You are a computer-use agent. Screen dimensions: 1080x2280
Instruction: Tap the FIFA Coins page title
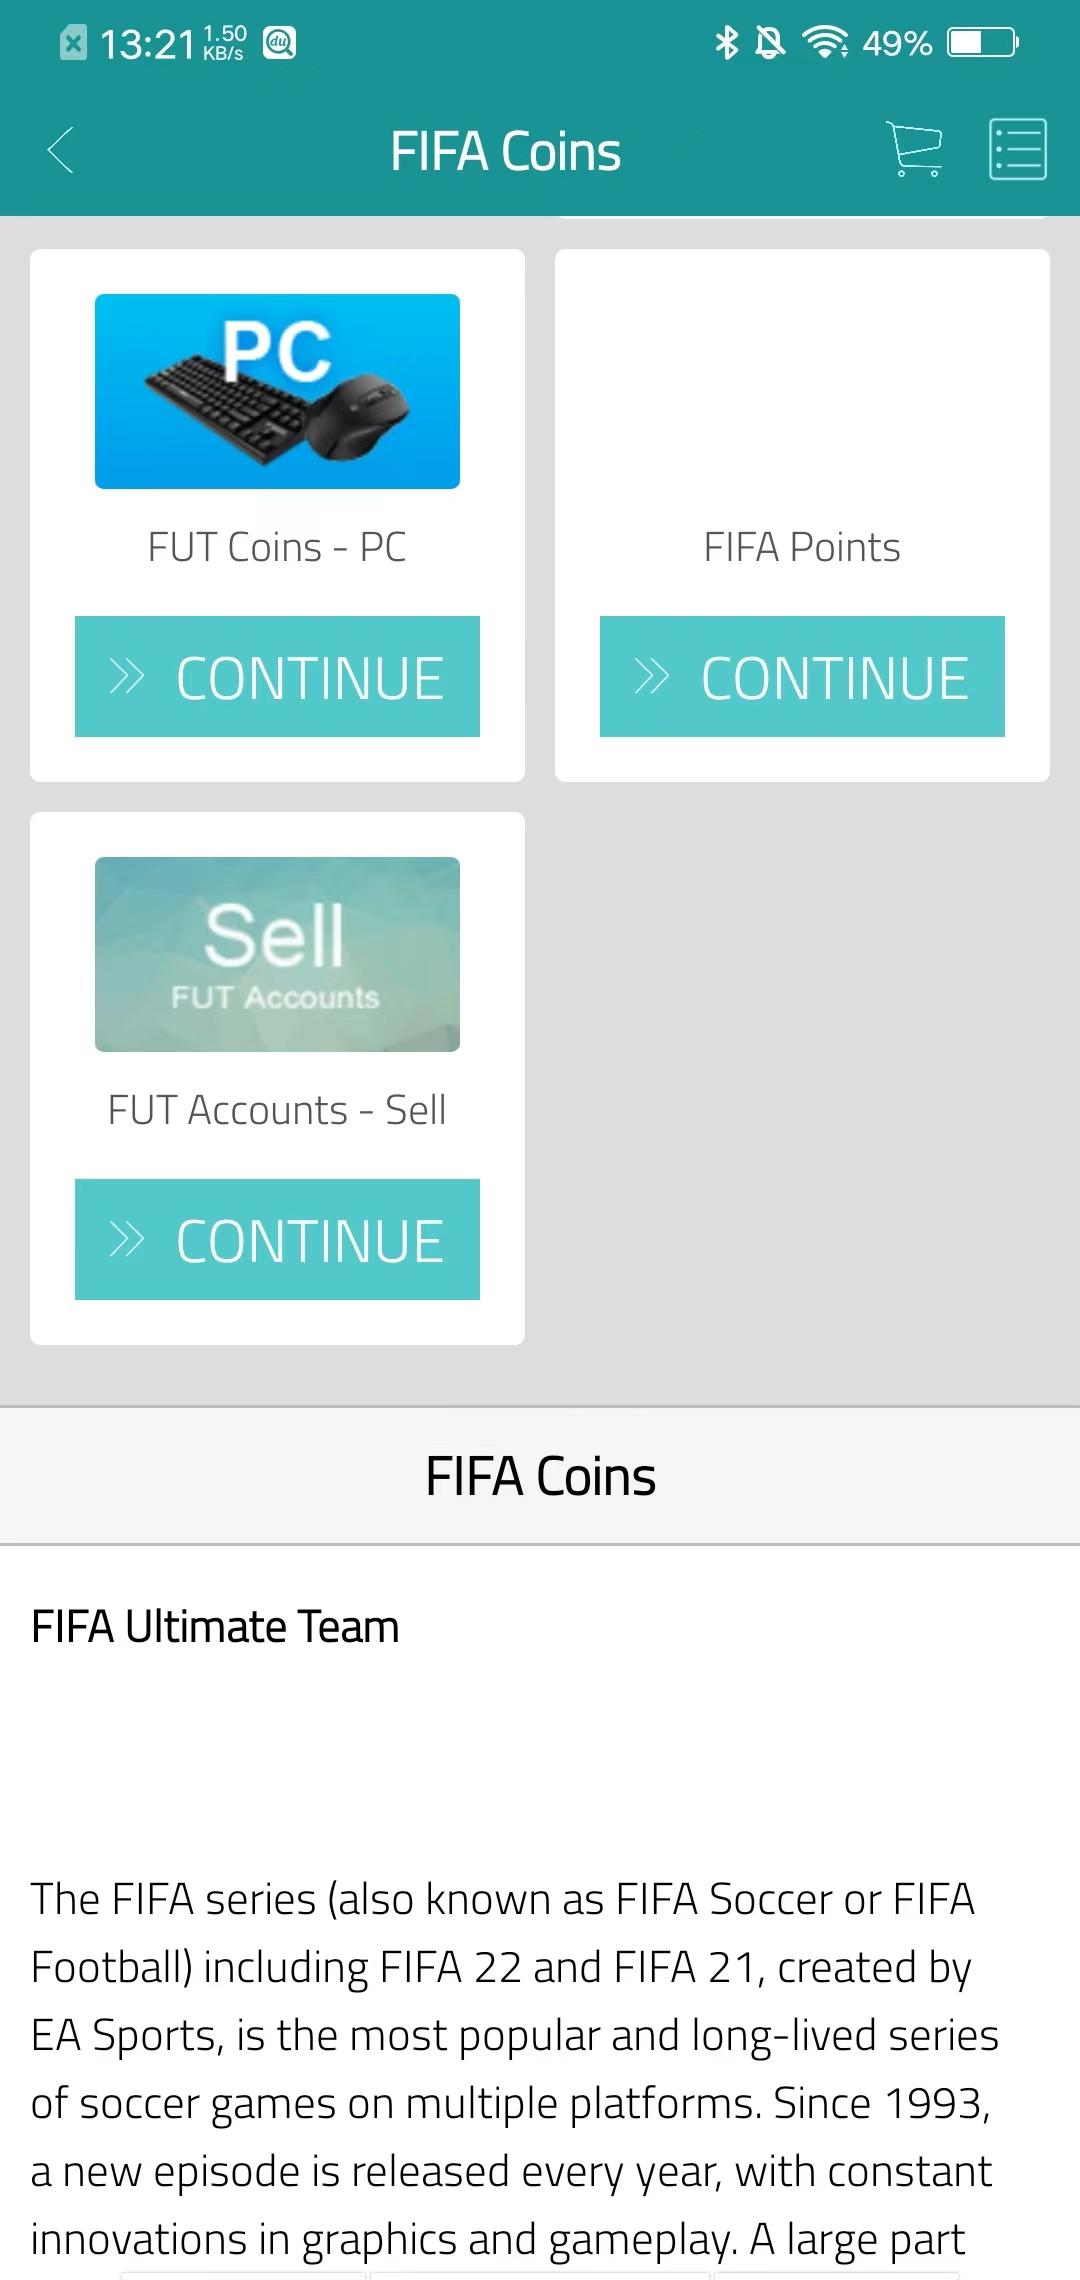coord(505,151)
